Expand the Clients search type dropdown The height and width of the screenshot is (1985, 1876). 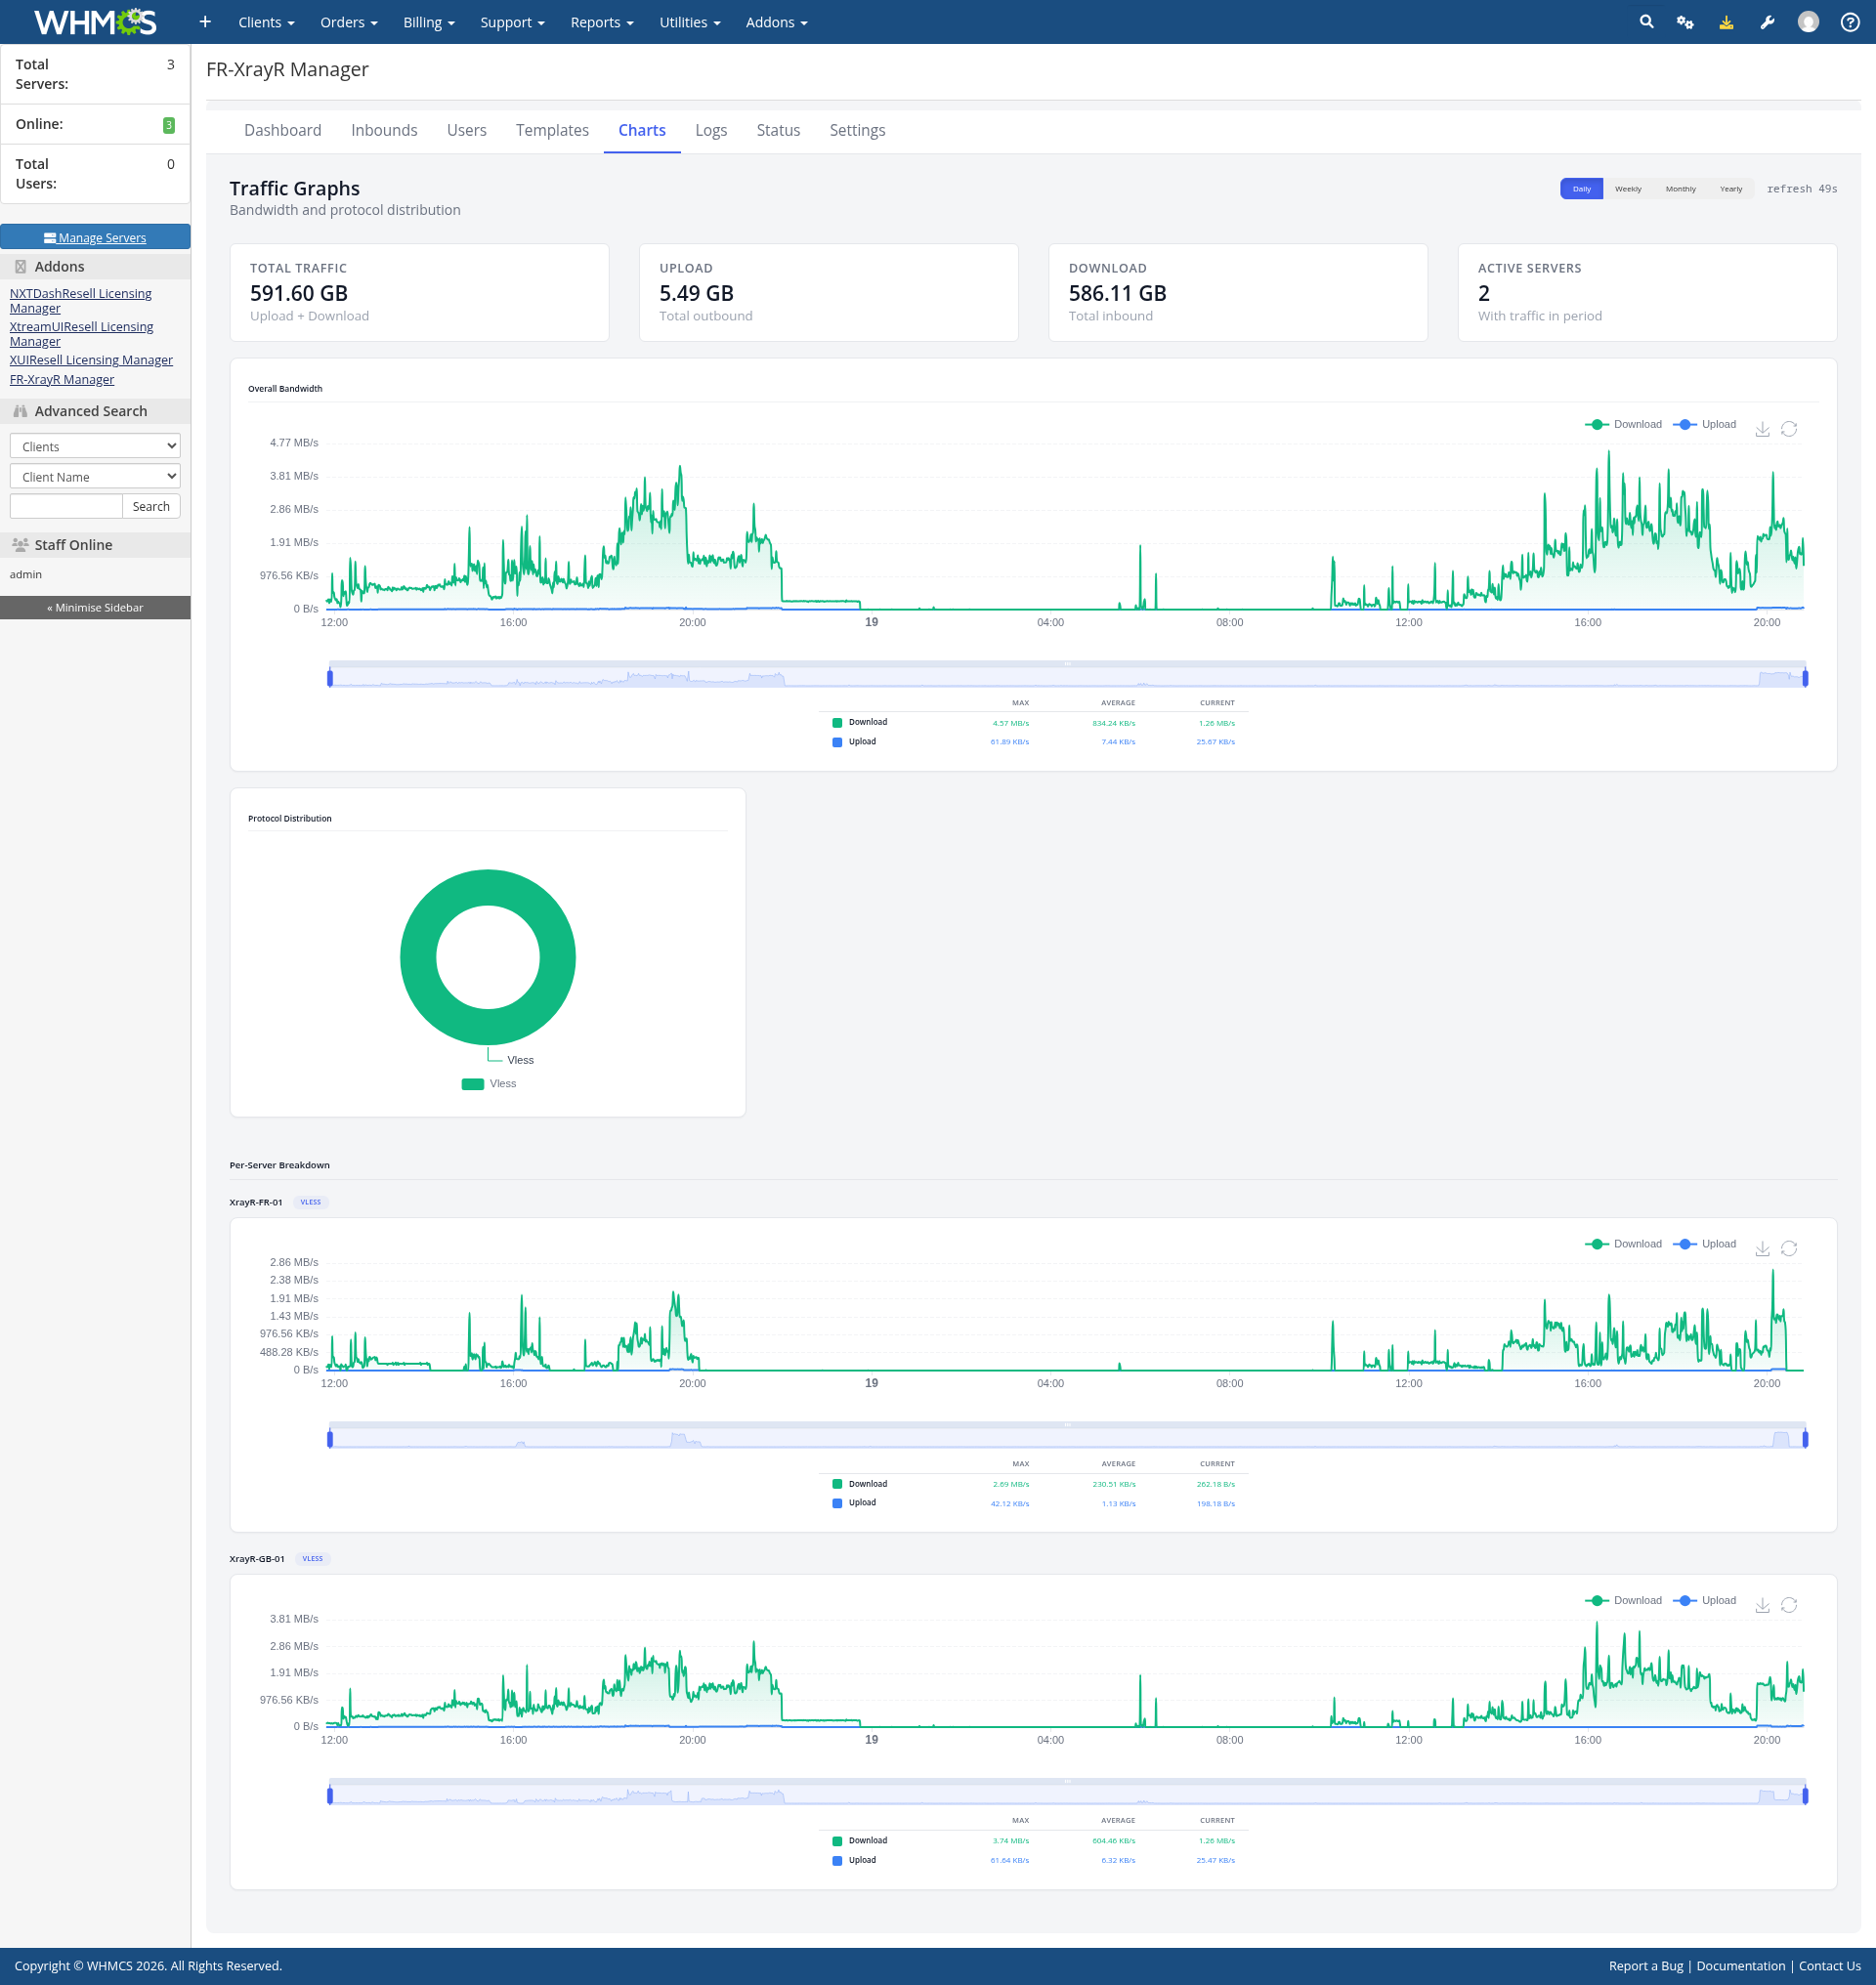pos(95,446)
